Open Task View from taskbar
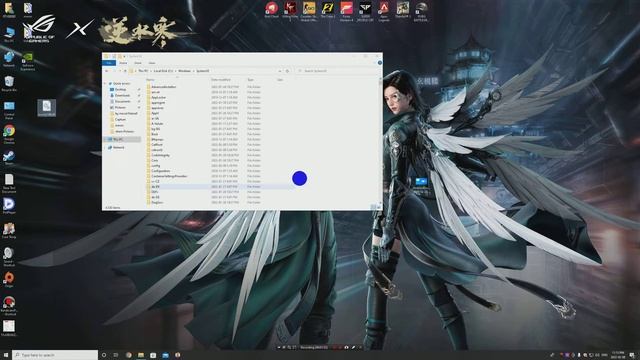 pos(116,355)
